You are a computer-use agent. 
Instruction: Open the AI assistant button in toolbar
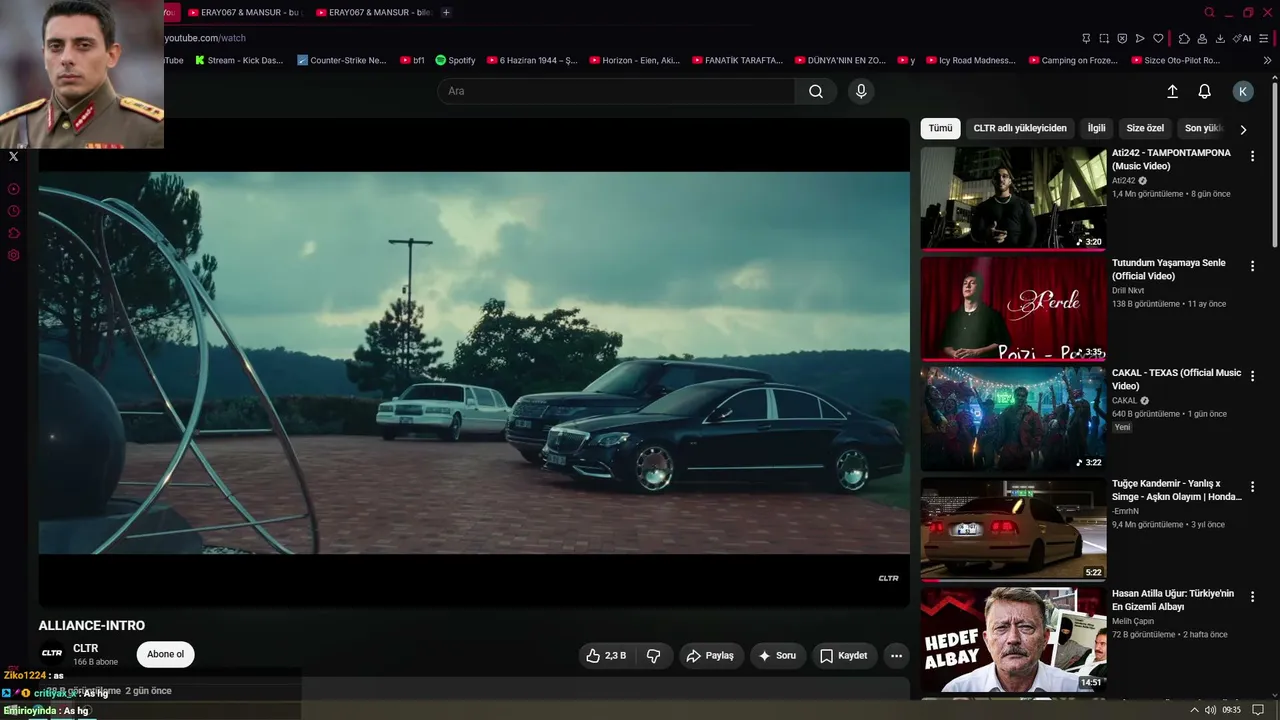(1243, 38)
